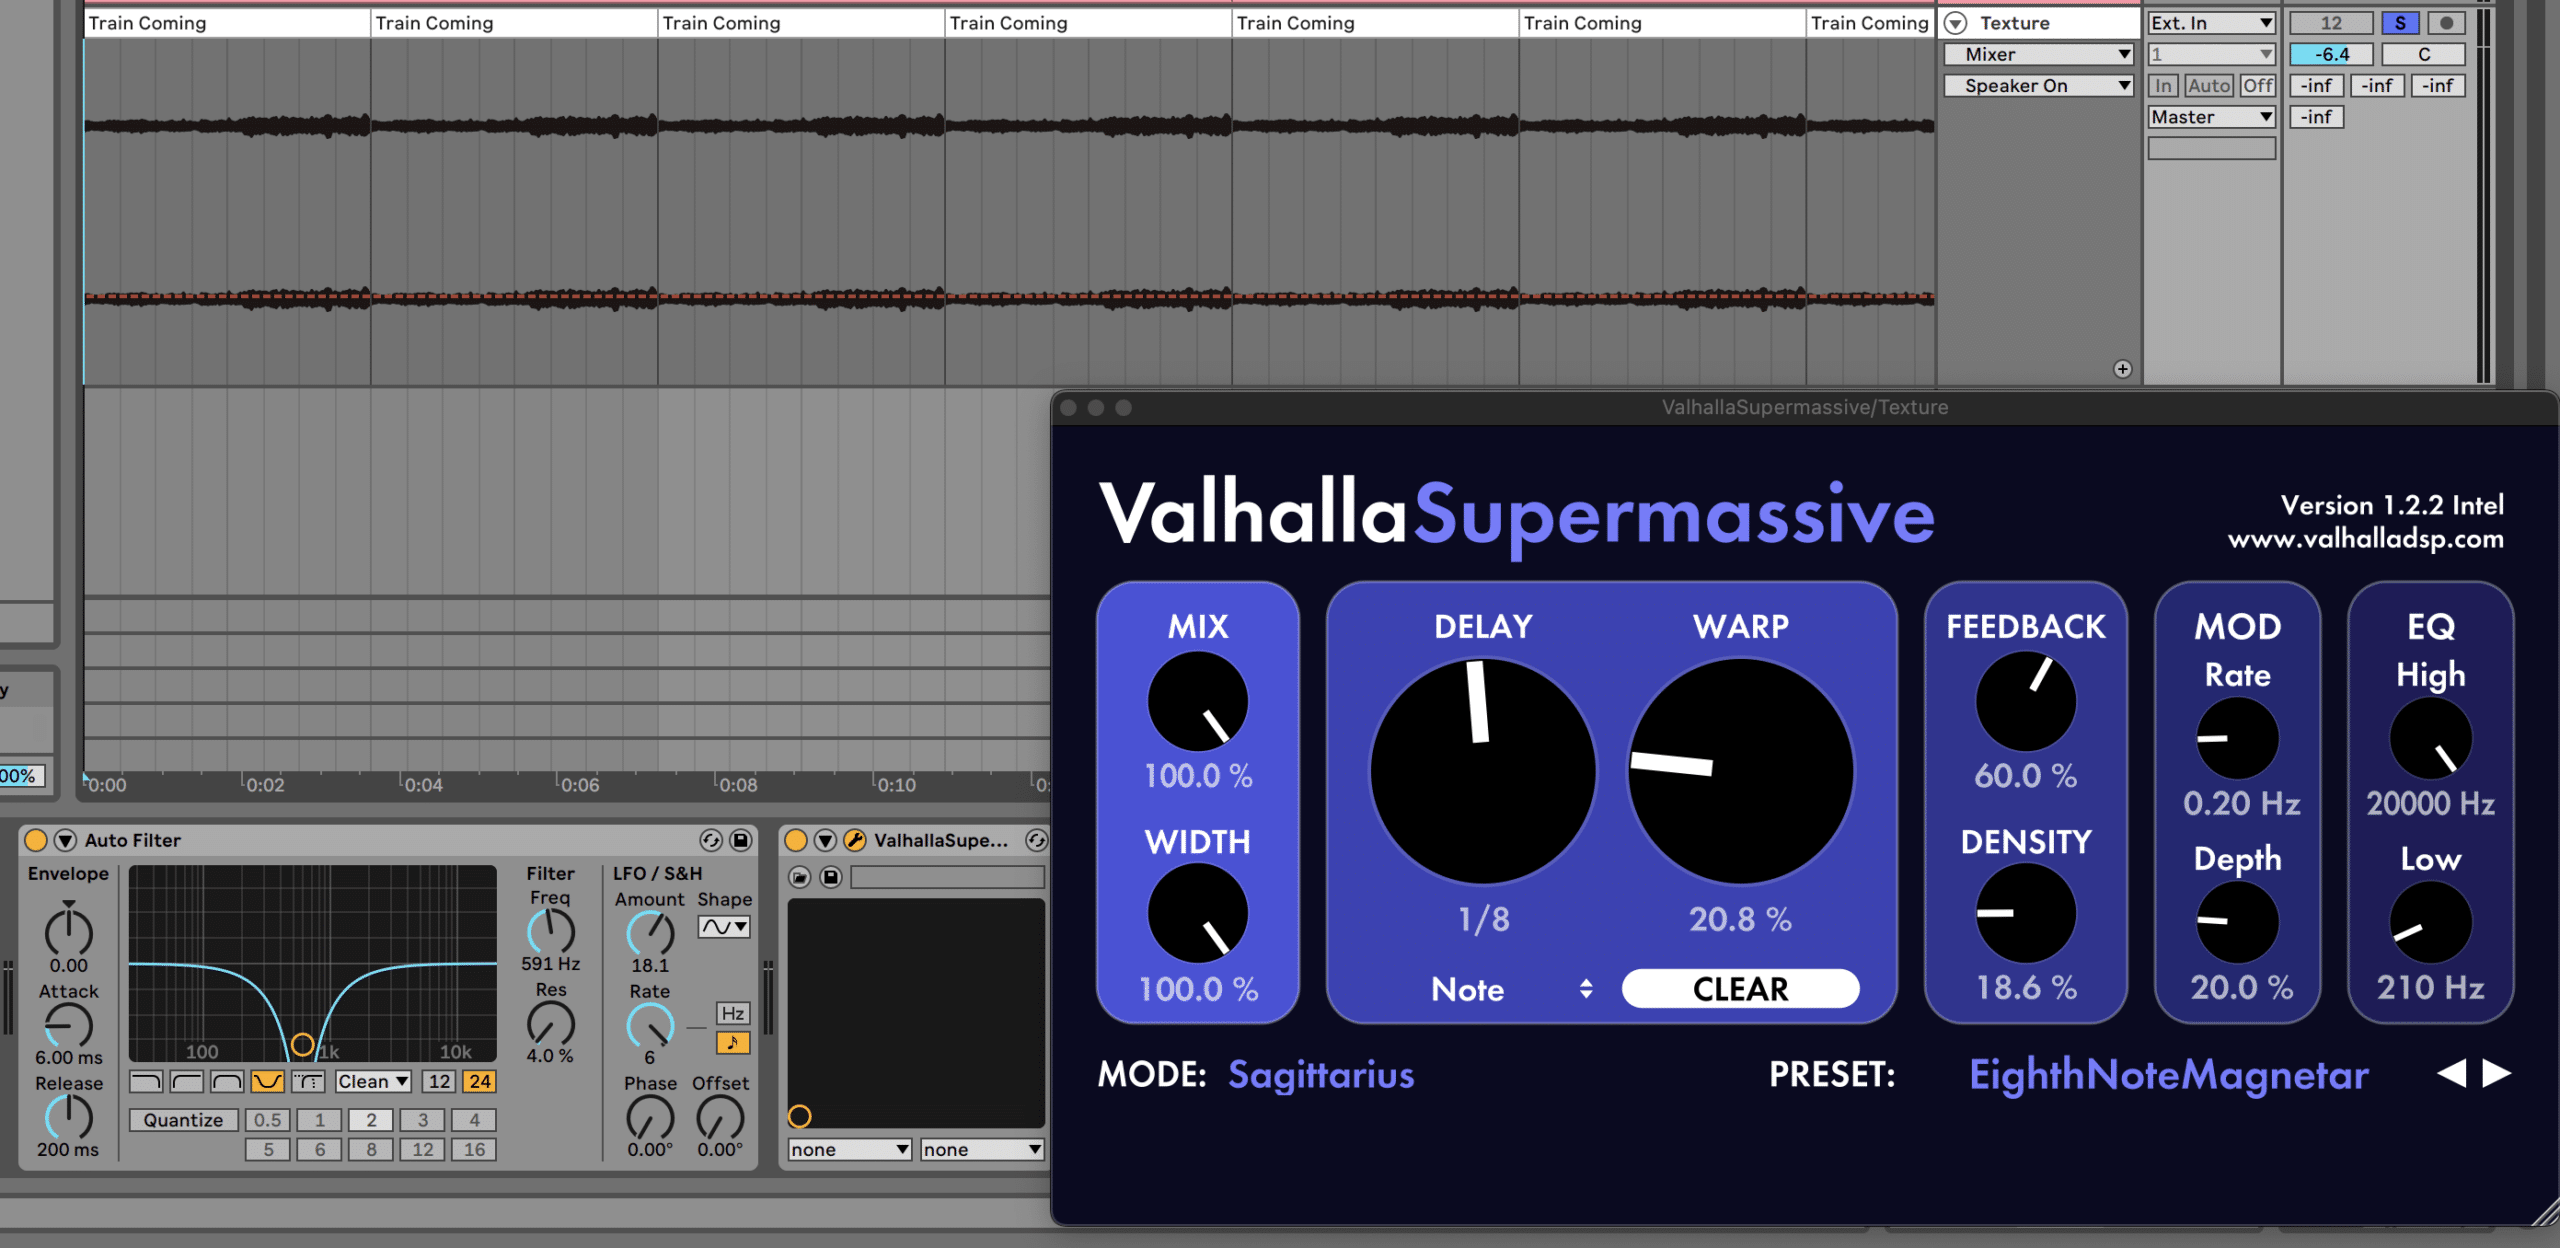2560x1248 pixels.
Task: Set filter slope to 12 dB
Action: [x=439, y=1081]
